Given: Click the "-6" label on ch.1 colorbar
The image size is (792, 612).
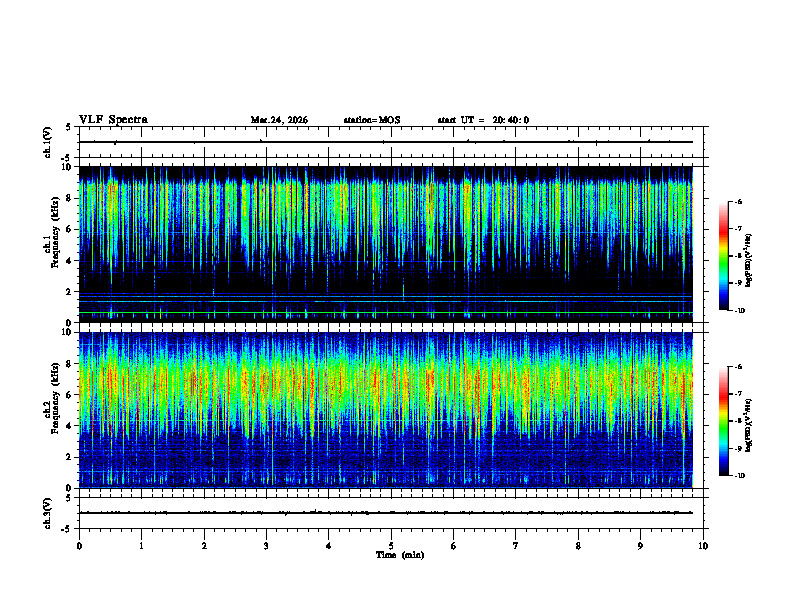Looking at the screenshot, I should (x=738, y=201).
